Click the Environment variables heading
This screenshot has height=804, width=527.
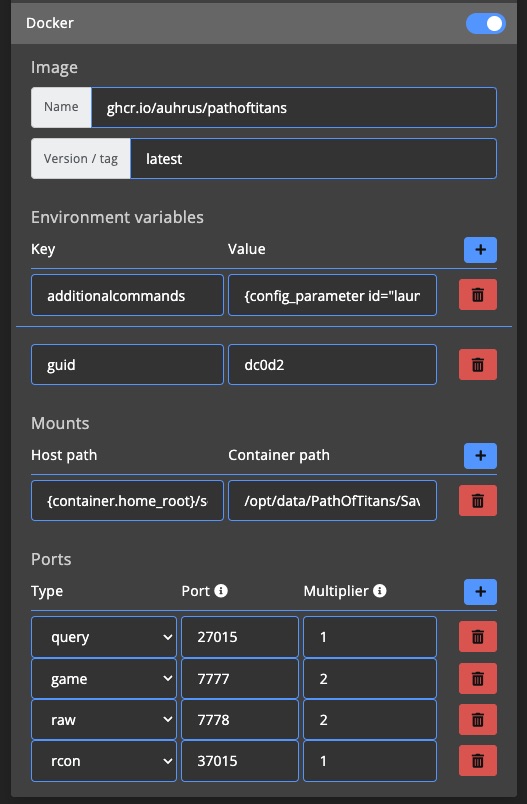(117, 217)
